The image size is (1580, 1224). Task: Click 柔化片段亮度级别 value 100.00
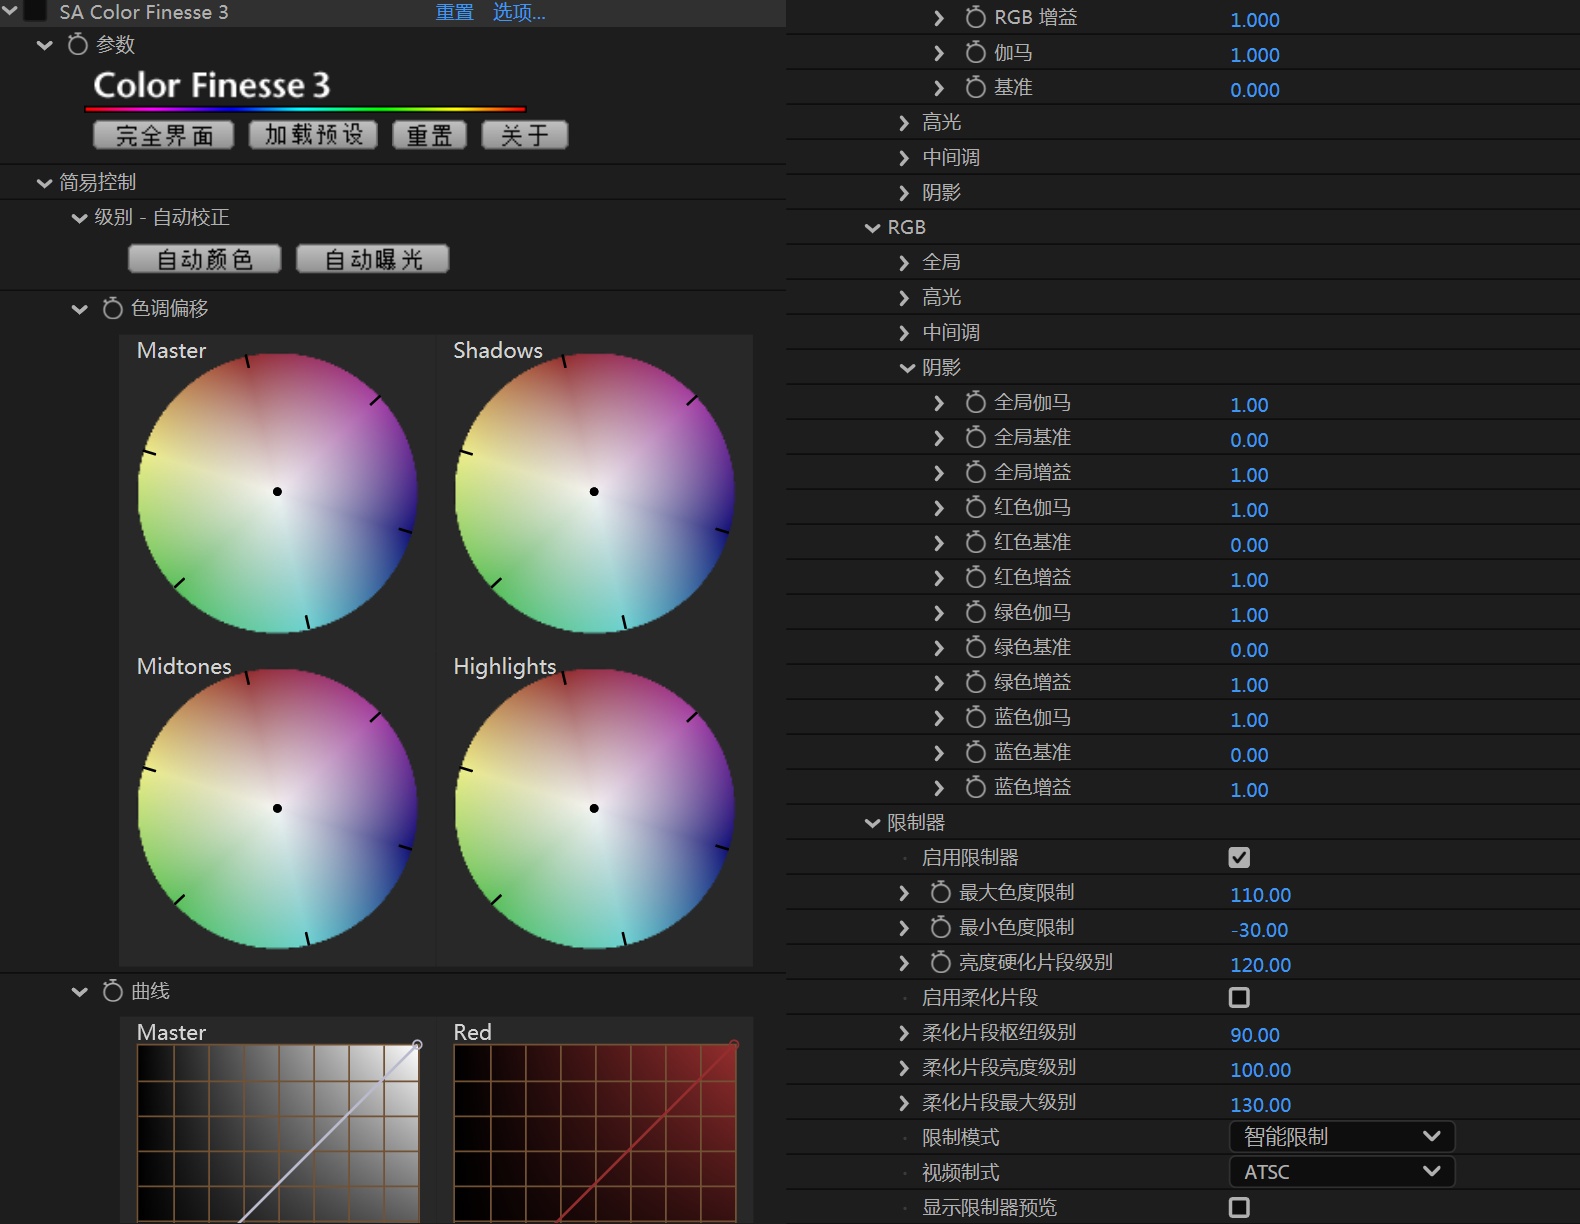click(x=1260, y=1069)
